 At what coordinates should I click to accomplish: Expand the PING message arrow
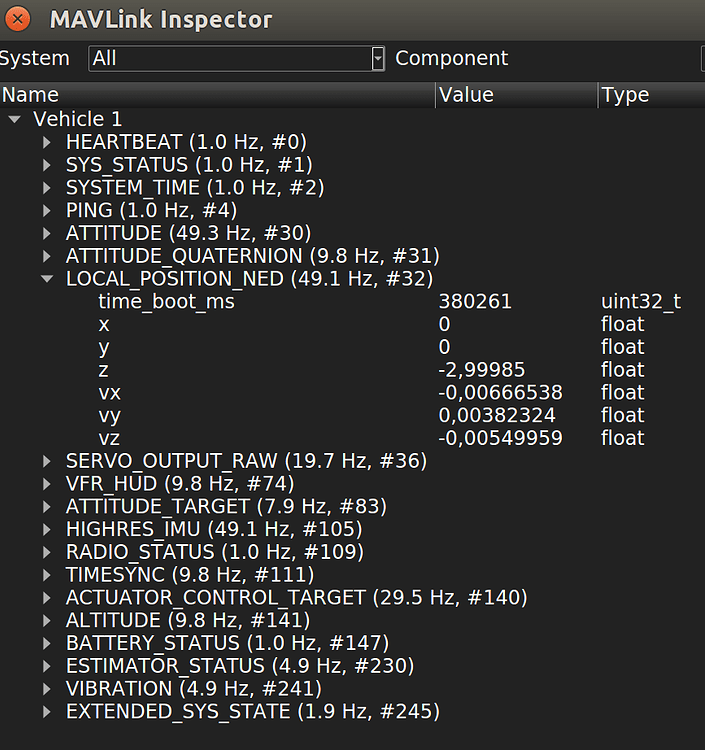coord(47,210)
